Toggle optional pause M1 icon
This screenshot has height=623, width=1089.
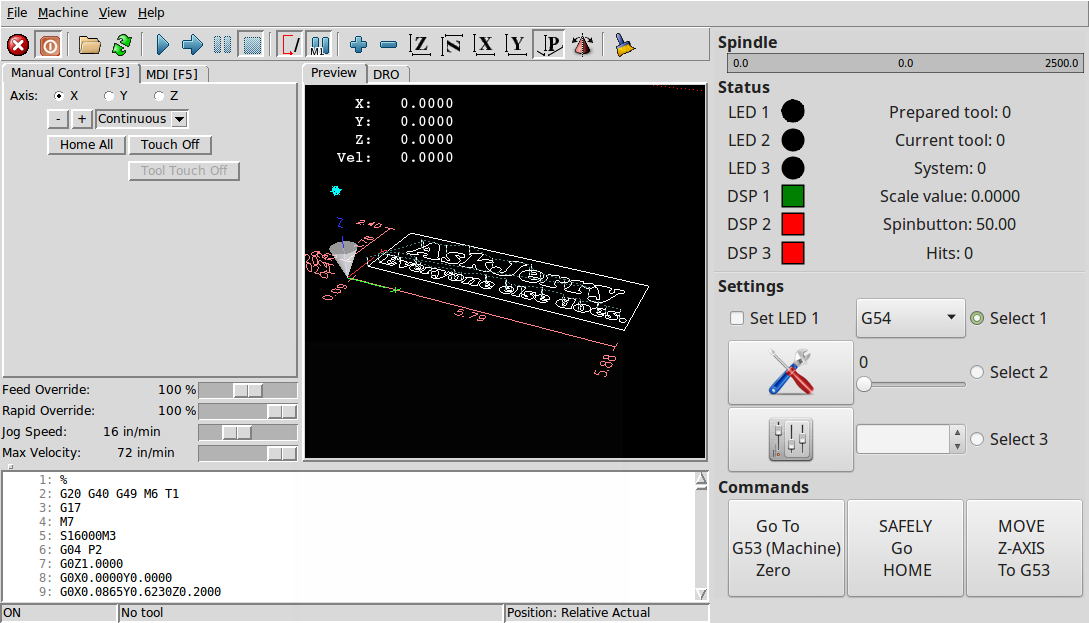tap(319, 45)
